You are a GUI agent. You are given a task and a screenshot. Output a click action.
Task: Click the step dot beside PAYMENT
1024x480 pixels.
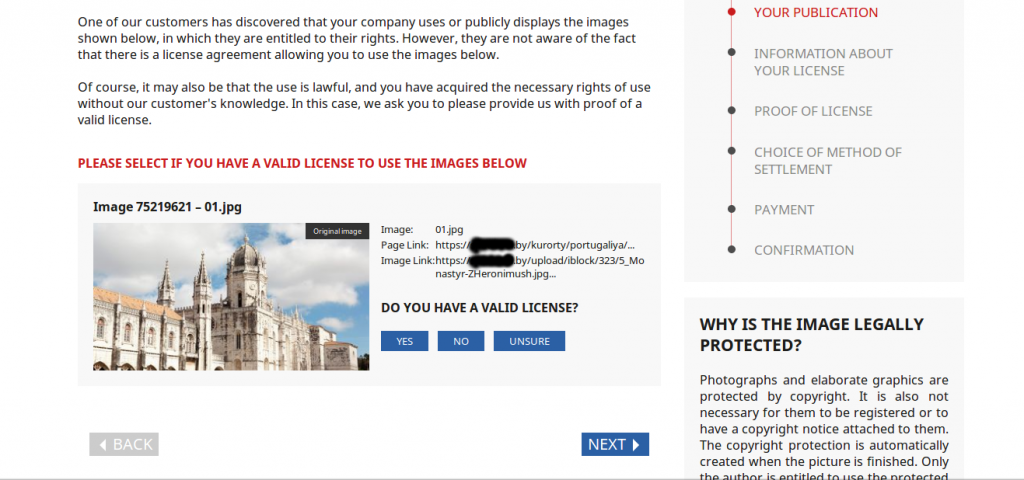click(x=731, y=209)
